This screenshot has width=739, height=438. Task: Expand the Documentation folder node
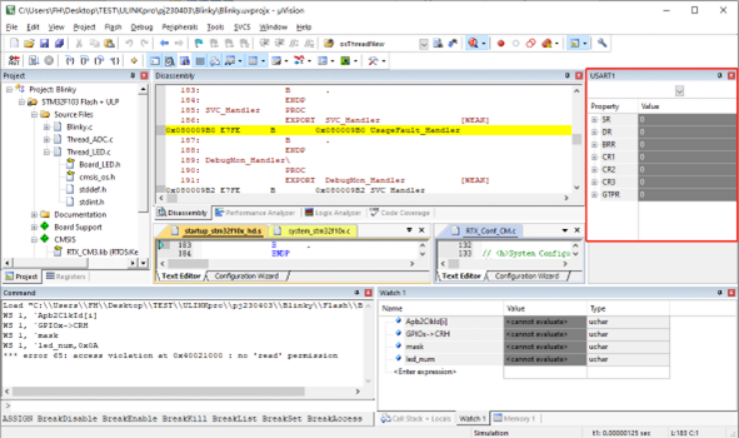(33, 215)
